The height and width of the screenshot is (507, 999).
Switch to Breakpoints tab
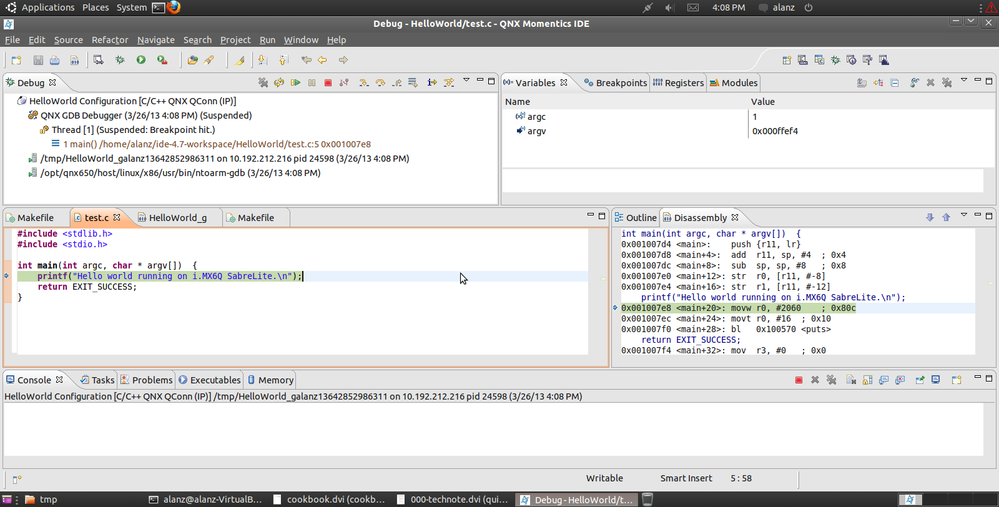tap(615, 83)
